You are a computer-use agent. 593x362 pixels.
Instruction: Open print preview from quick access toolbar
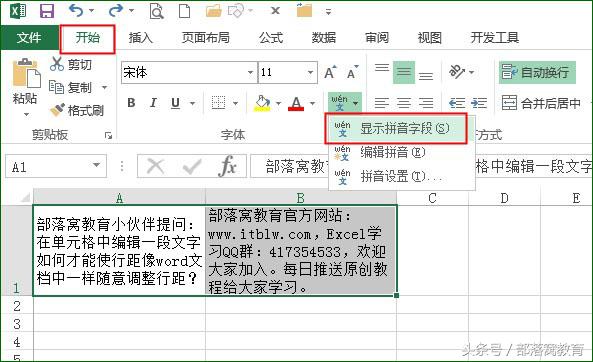156,11
